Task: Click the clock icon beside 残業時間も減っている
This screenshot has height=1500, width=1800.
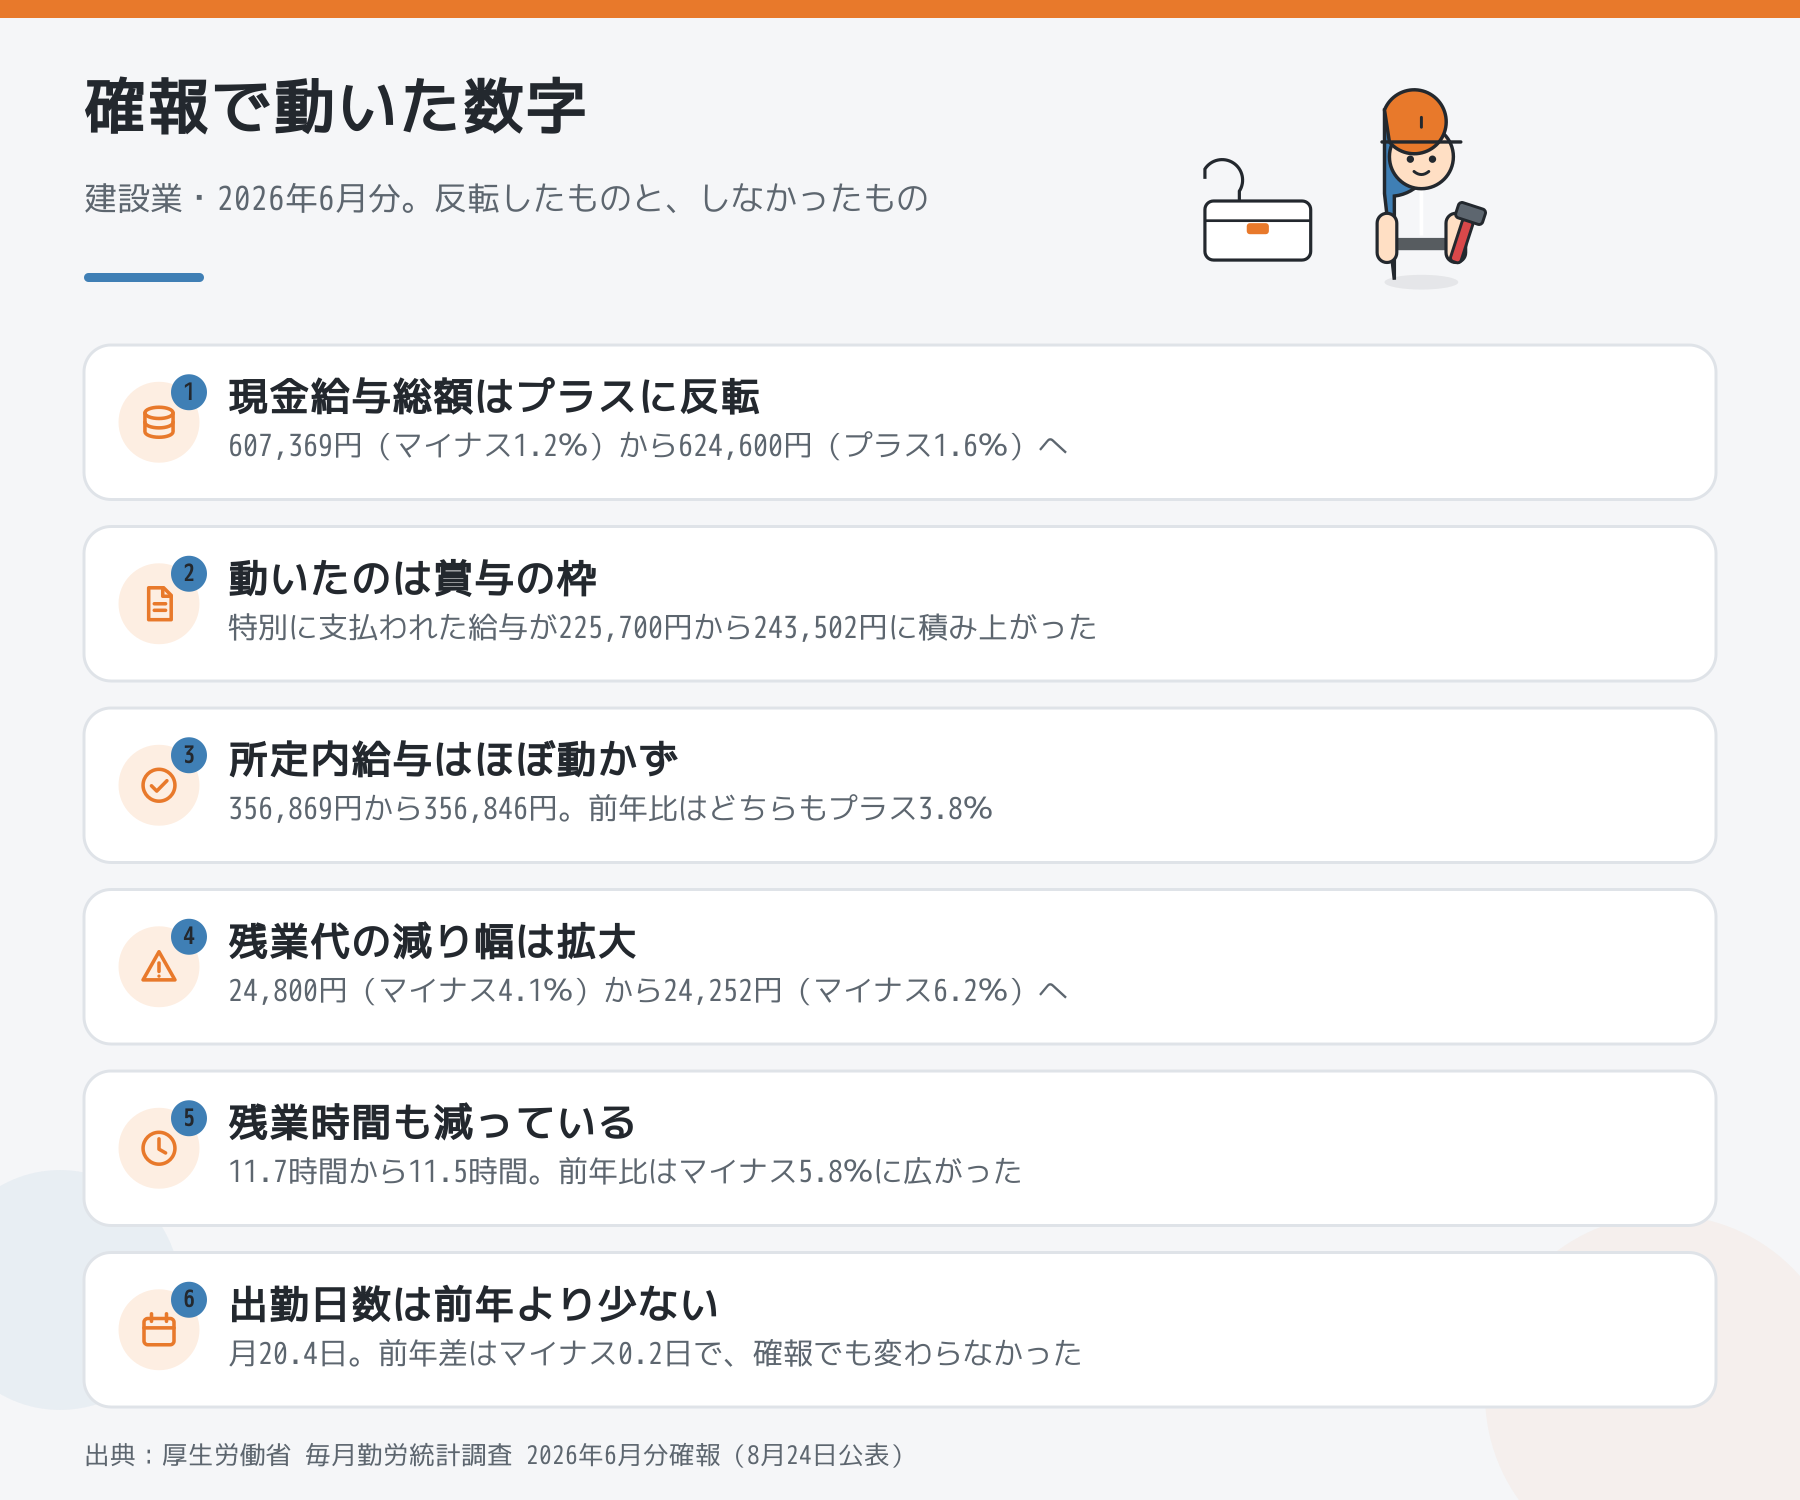Action: pyautogui.click(x=159, y=1149)
